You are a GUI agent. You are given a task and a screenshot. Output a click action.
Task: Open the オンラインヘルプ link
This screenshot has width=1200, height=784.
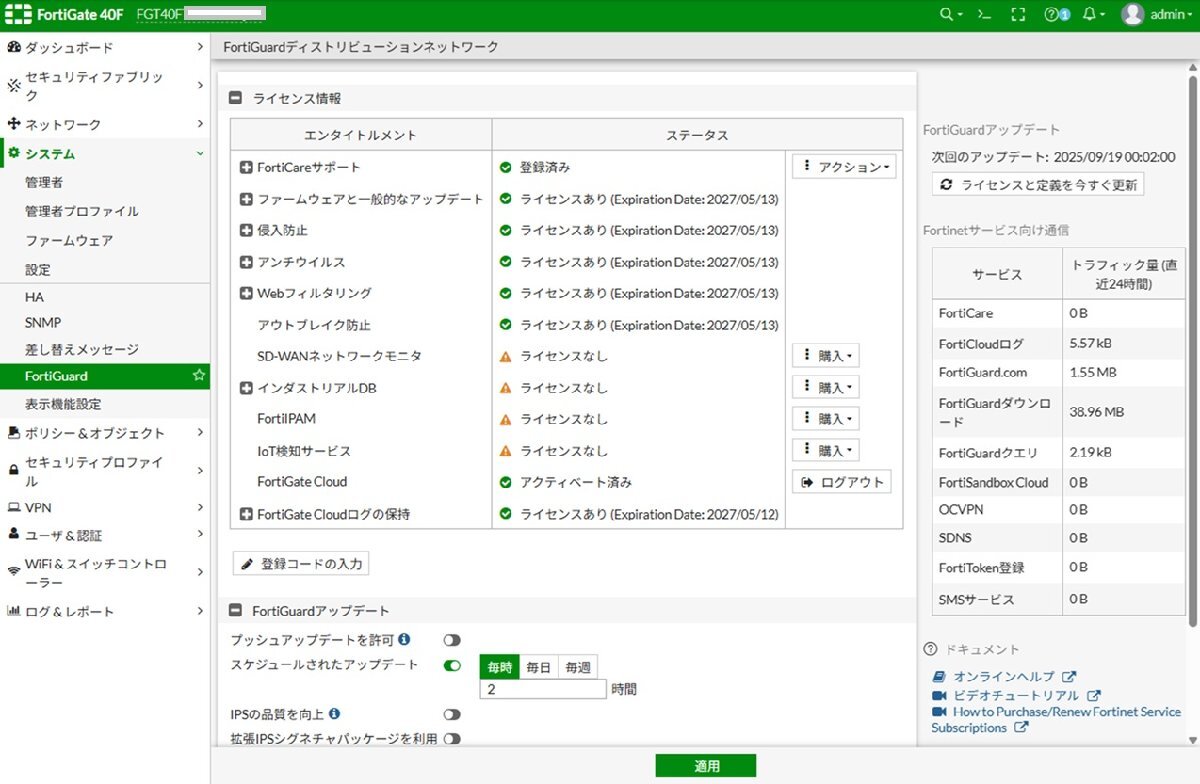point(1003,676)
